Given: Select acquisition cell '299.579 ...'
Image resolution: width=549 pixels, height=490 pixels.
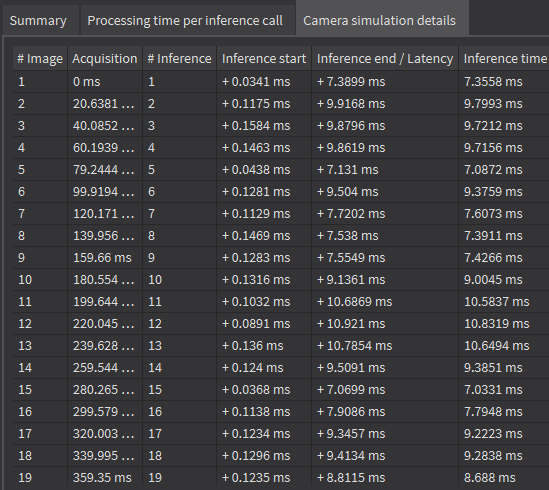Looking at the screenshot, I should 105,412.
